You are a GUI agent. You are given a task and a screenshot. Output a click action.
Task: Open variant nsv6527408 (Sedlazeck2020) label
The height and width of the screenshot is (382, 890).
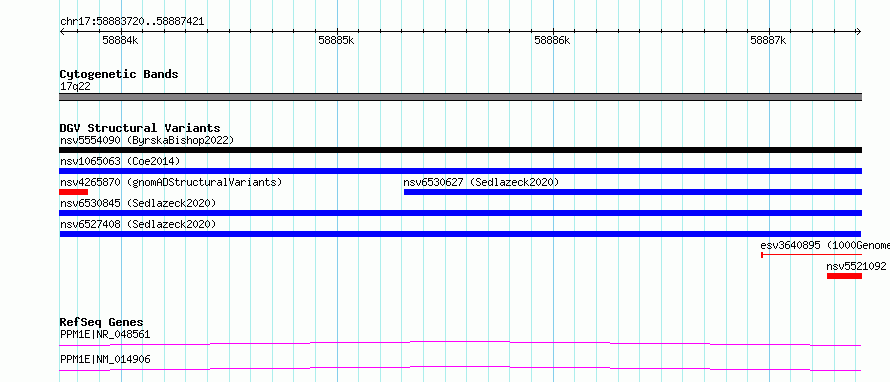click(138, 224)
